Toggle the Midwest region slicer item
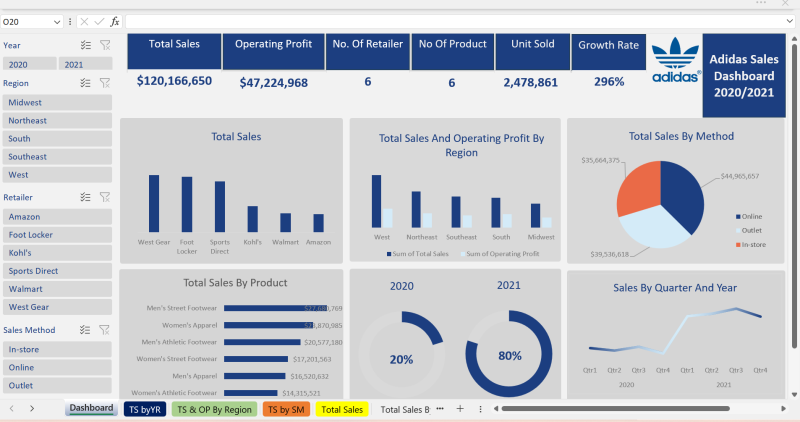The height and width of the screenshot is (422, 800). [x=57, y=103]
